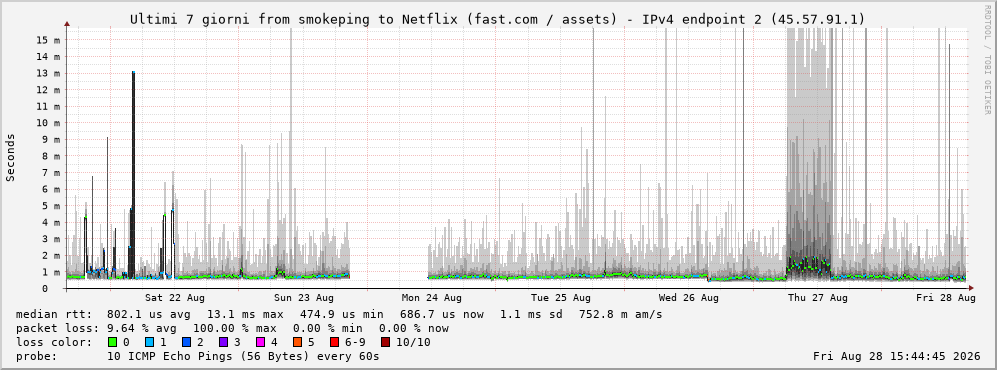Click the red 6-9 loss swatch
Image resolution: width=997 pixels, height=370 pixels.
333,343
